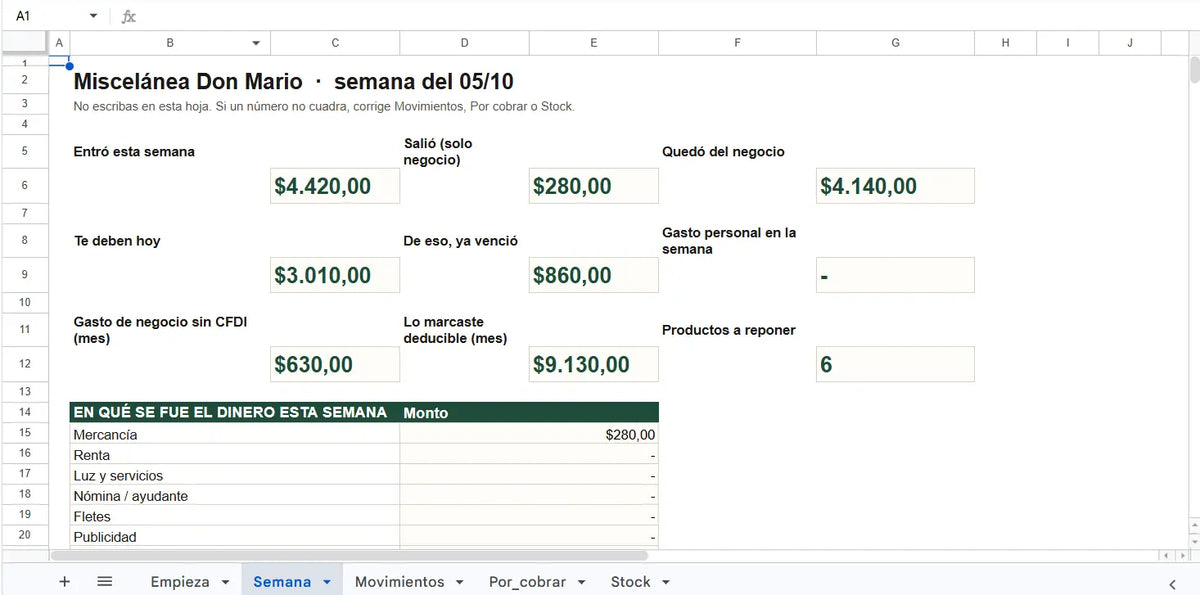This screenshot has width=1200, height=595.
Task: Click the 'Quedó del negocio' label
Action: [723, 152]
